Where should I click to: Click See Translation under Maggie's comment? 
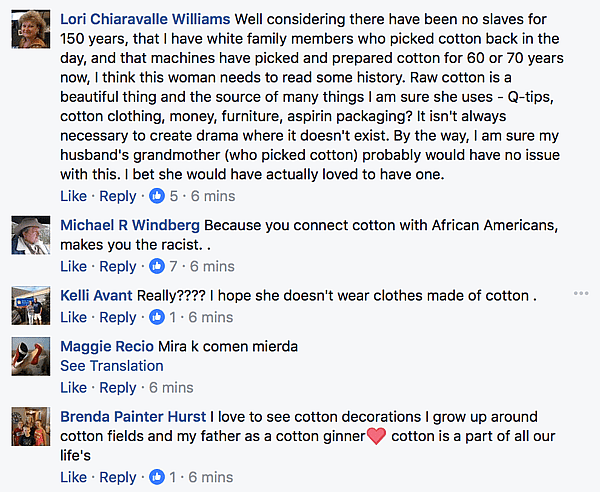(111, 366)
